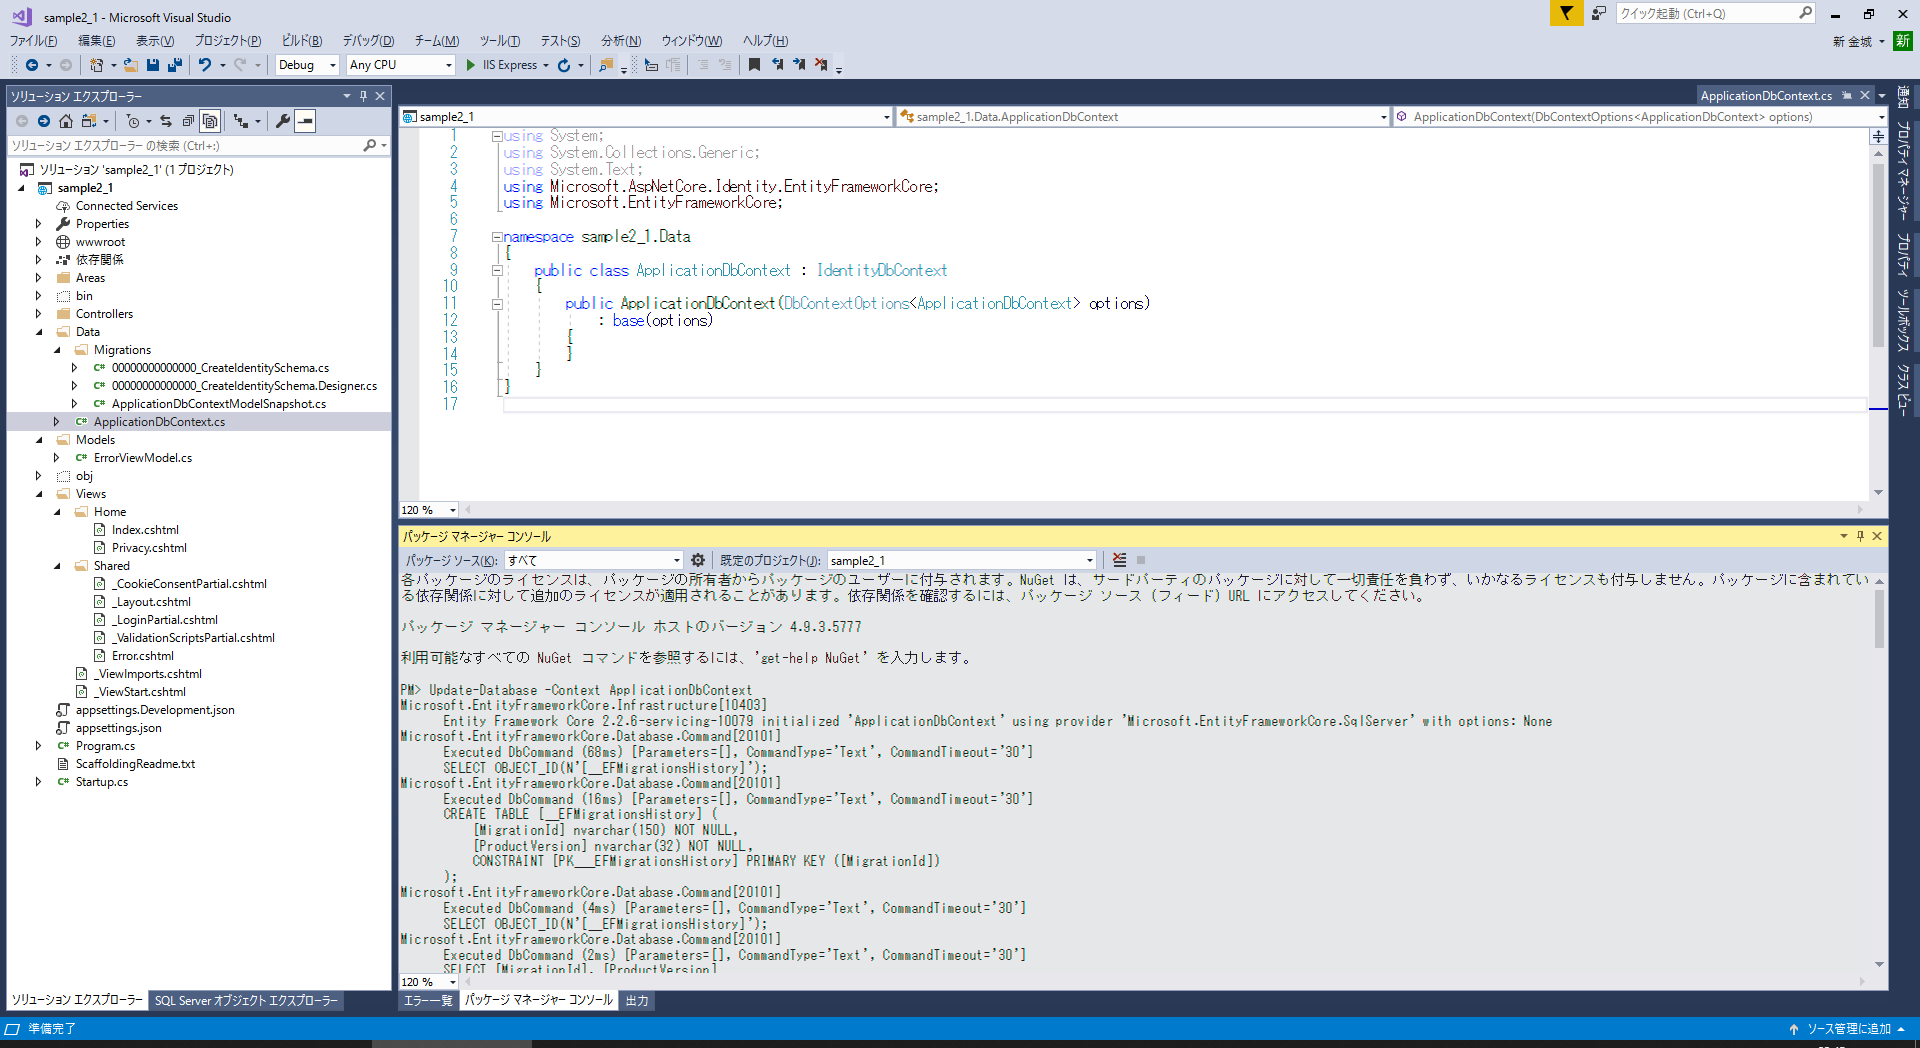The image size is (1920, 1048).
Task: Click the Home icon in Solution Explorer
Action: tap(66, 121)
